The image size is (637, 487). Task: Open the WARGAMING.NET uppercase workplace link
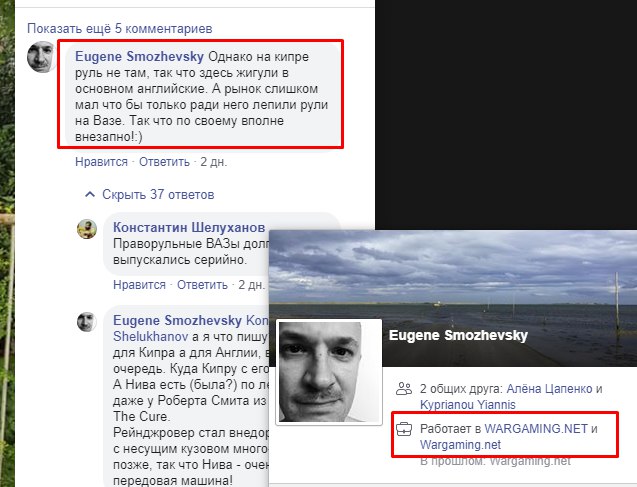click(536, 429)
